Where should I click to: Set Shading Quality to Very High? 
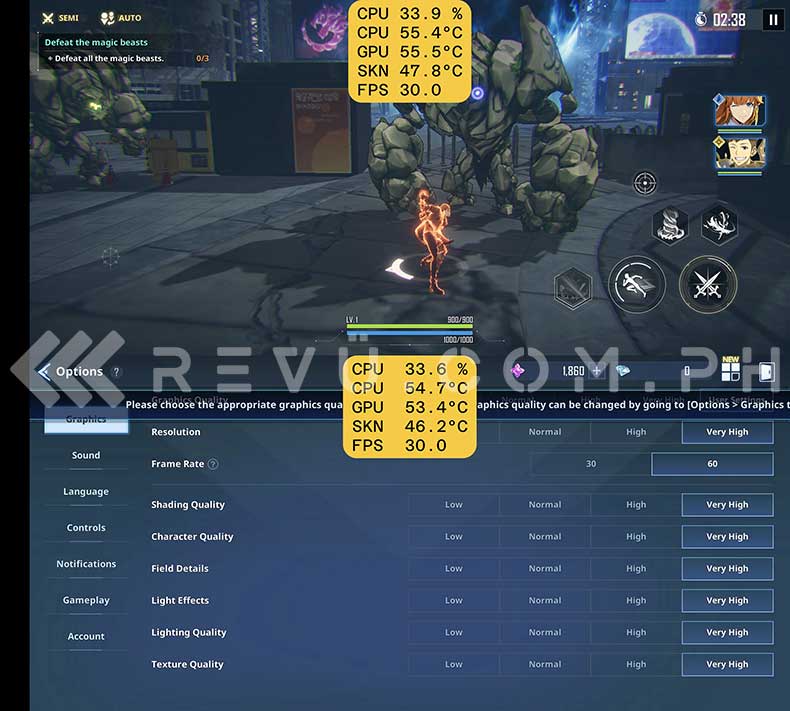pos(728,504)
